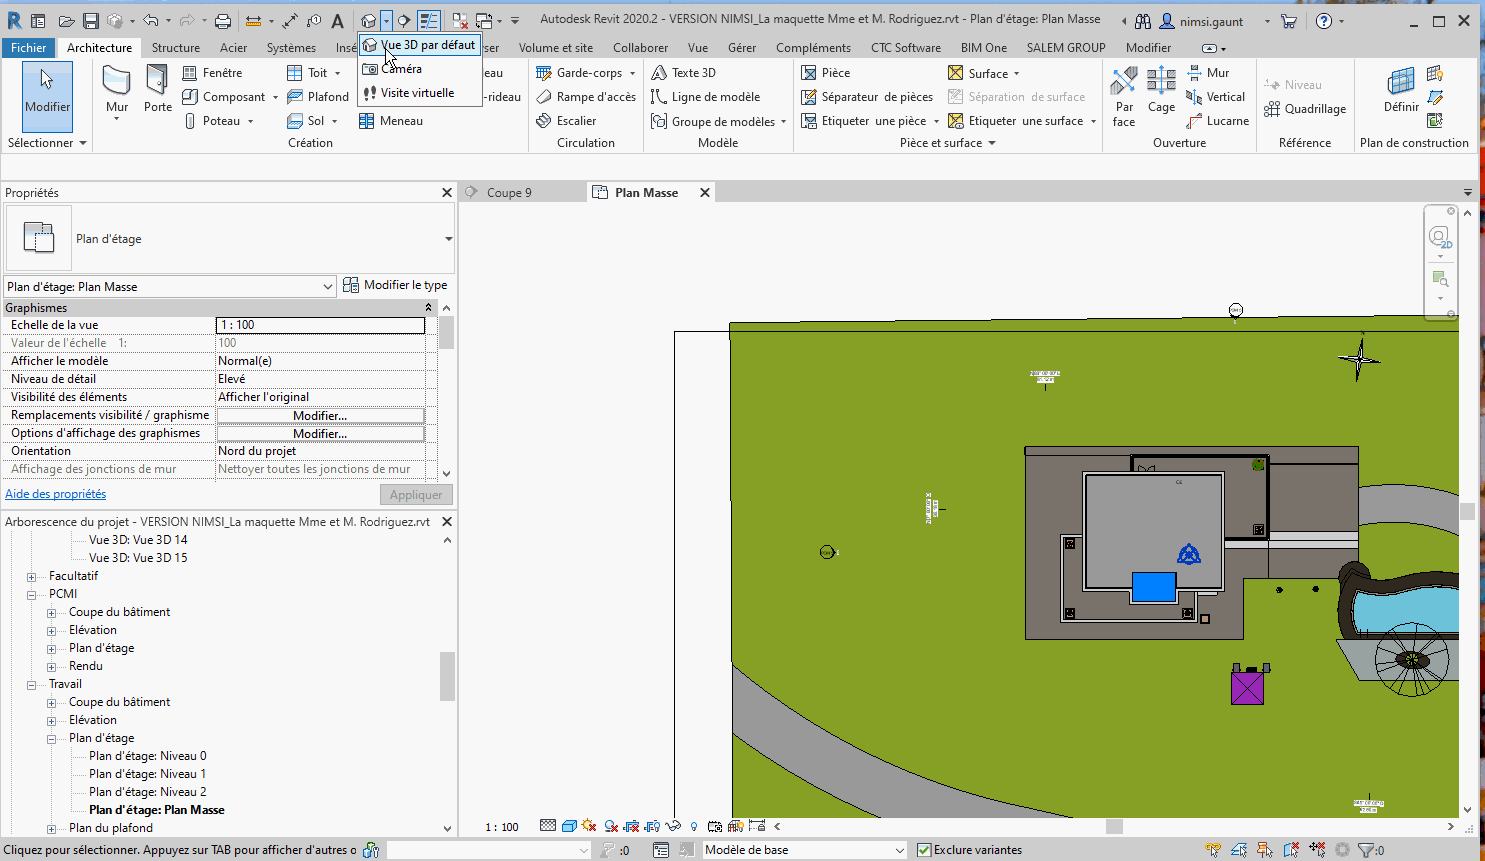Open the Plan d'étage type selector dropdown
The width and height of the screenshot is (1485, 861).
click(448, 239)
